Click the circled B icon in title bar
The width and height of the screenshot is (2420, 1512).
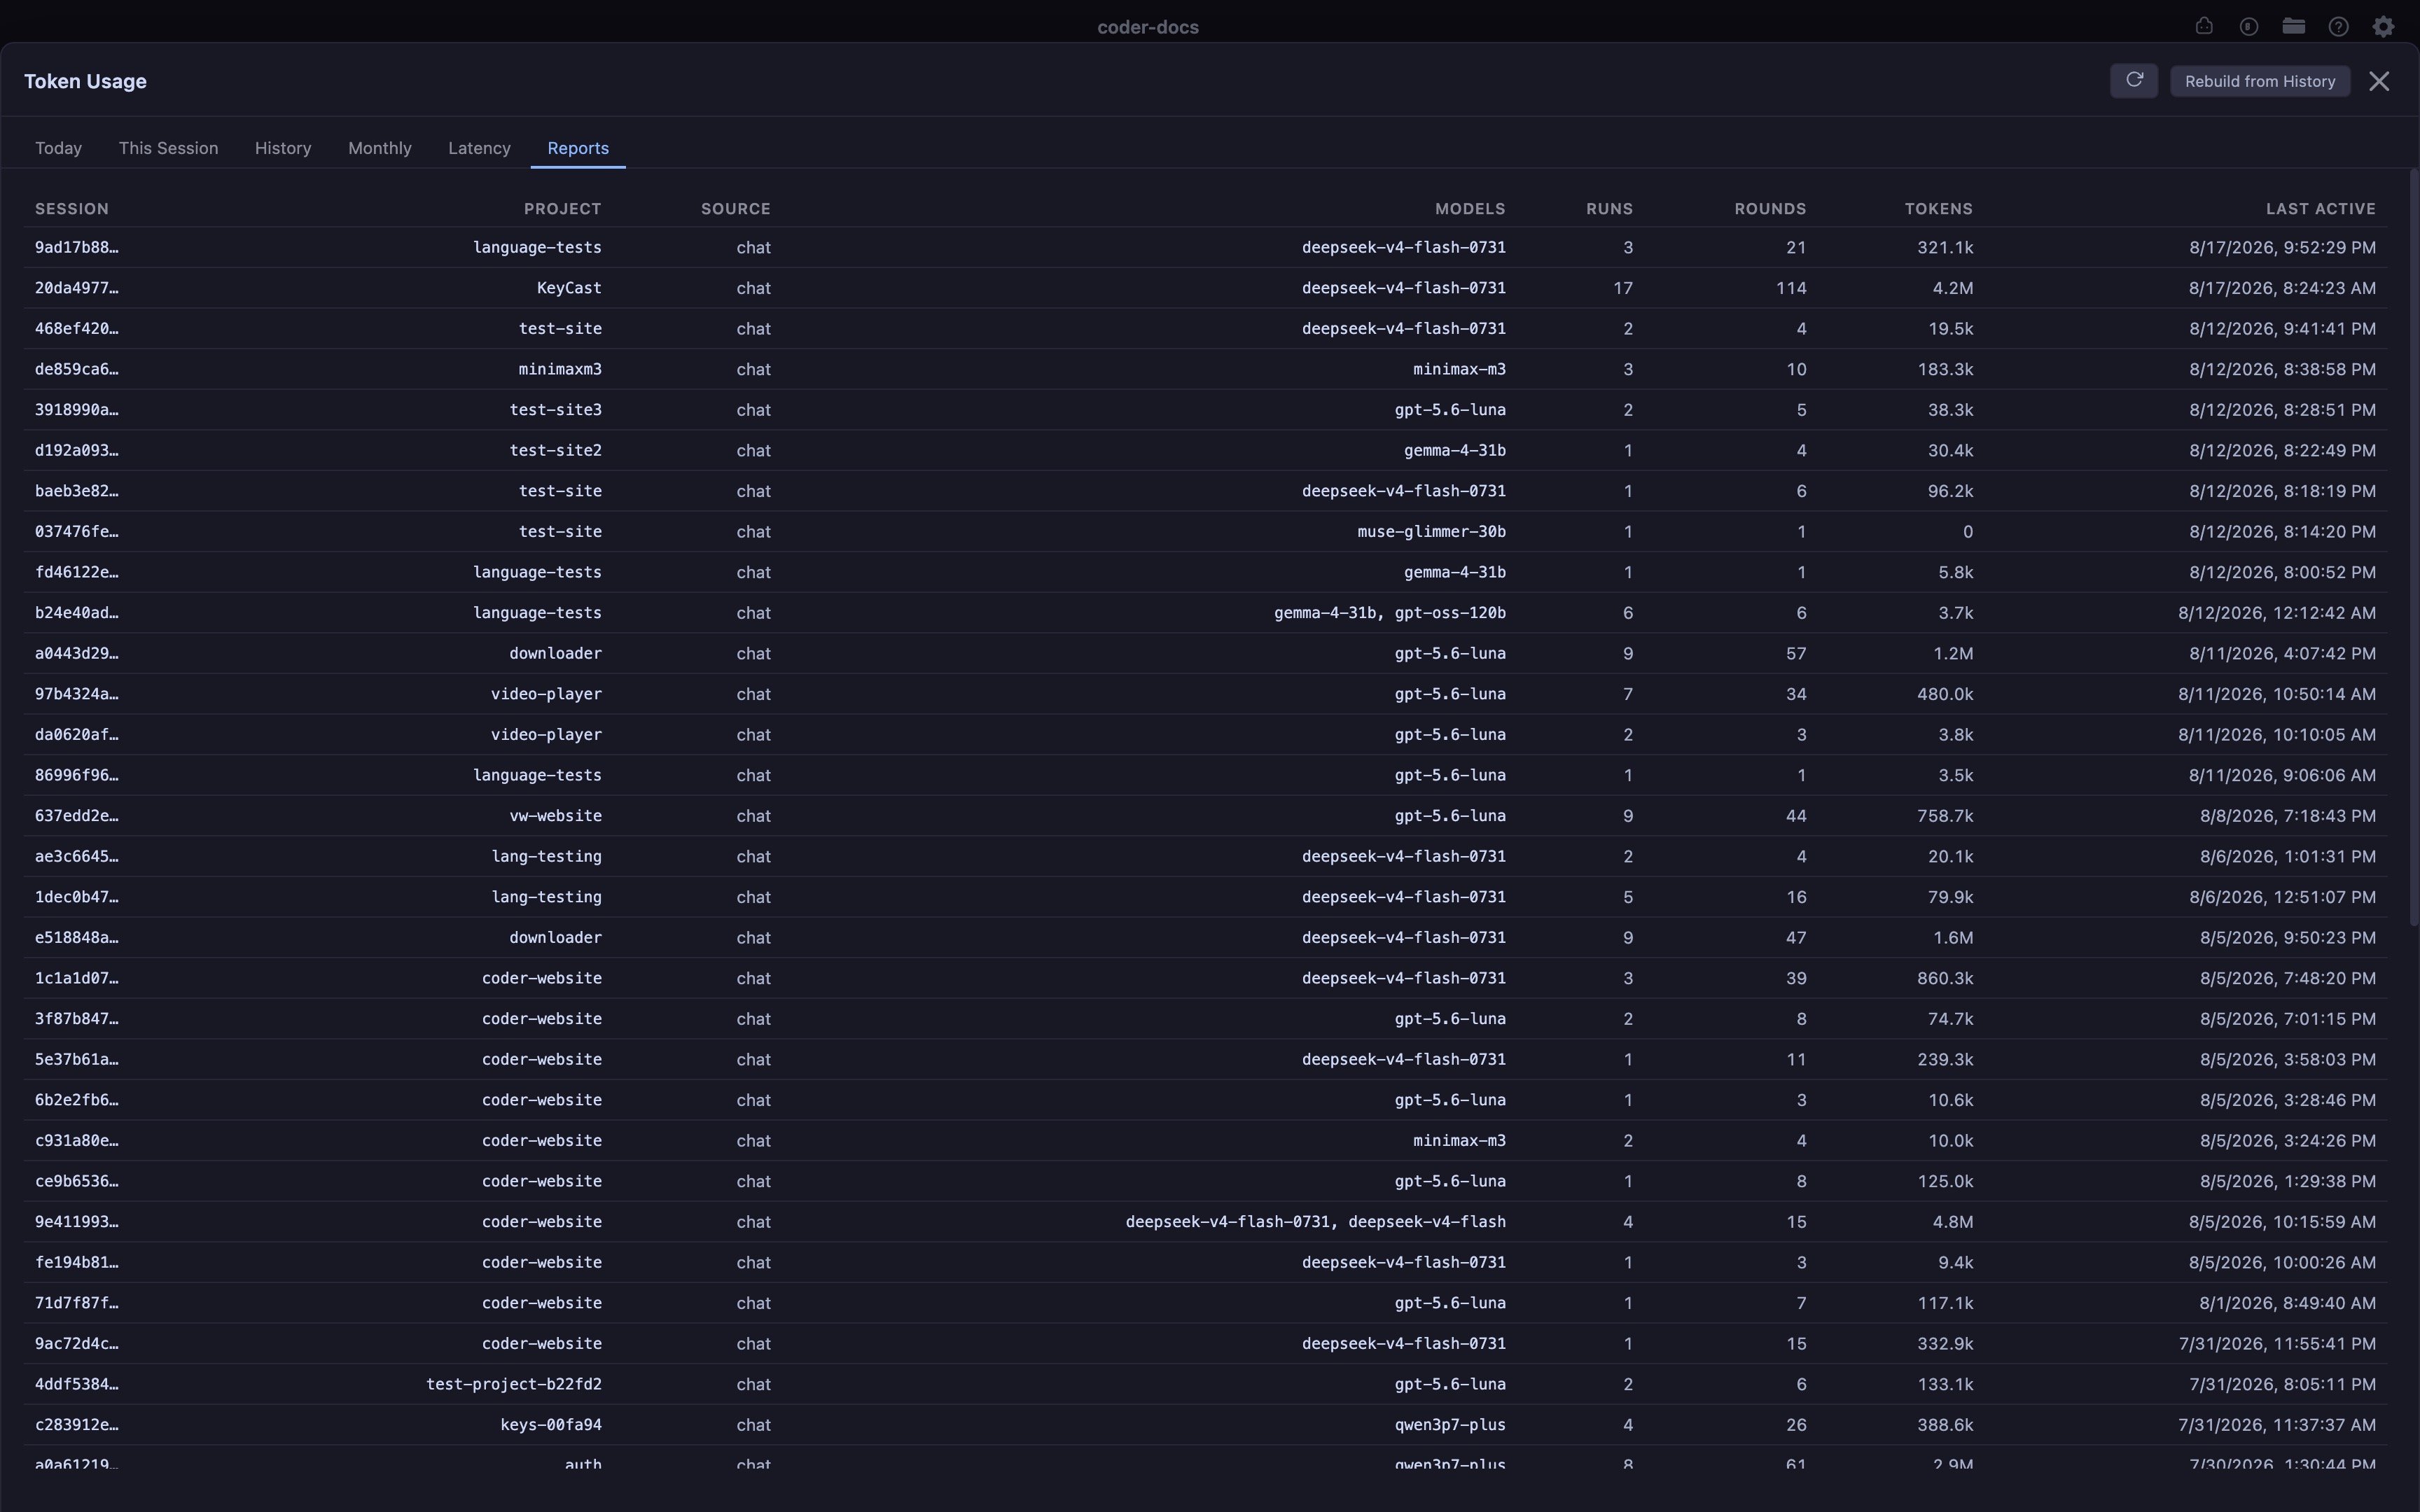click(x=2249, y=27)
